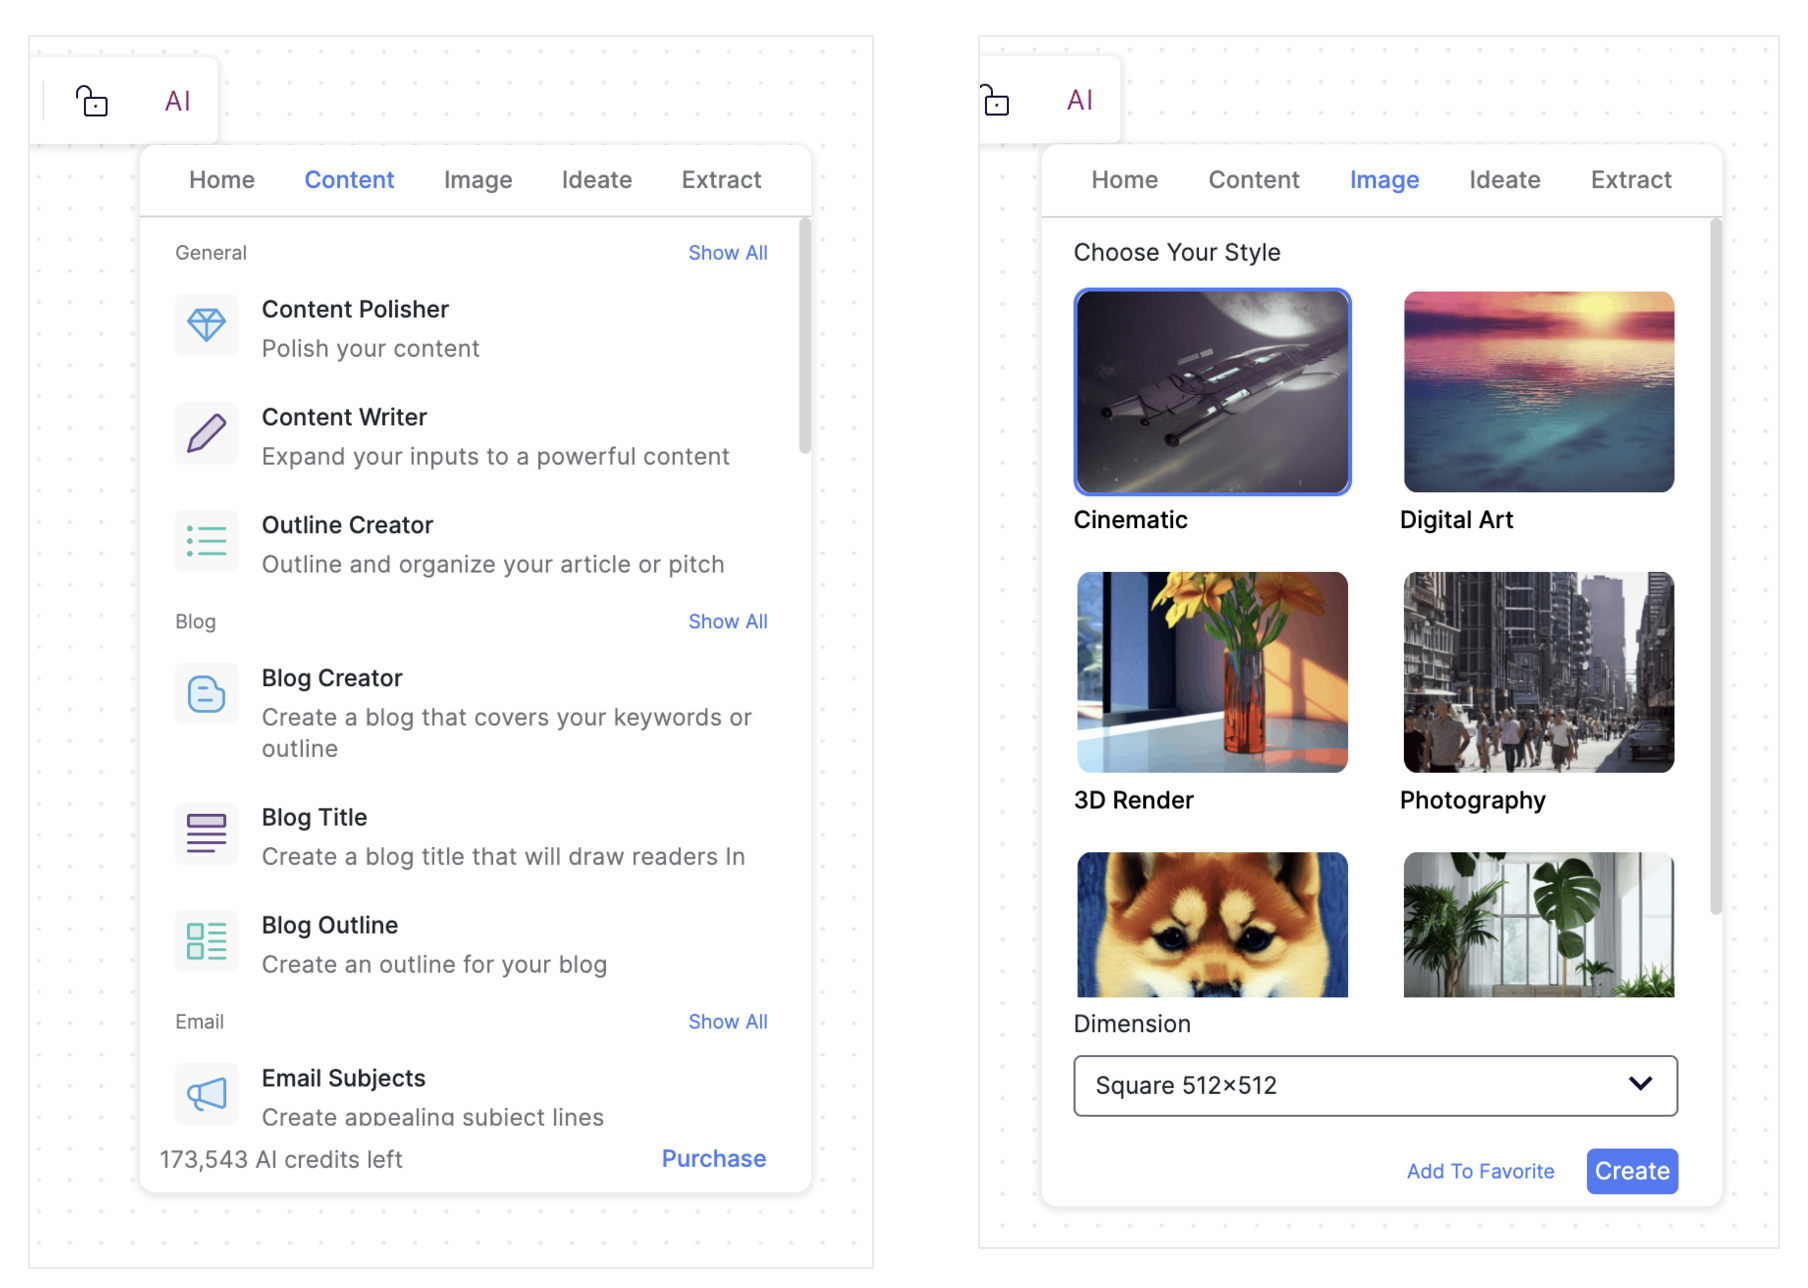The image size is (1808, 1288).
Task: Open the Extract tab in left panel
Action: coord(721,180)
